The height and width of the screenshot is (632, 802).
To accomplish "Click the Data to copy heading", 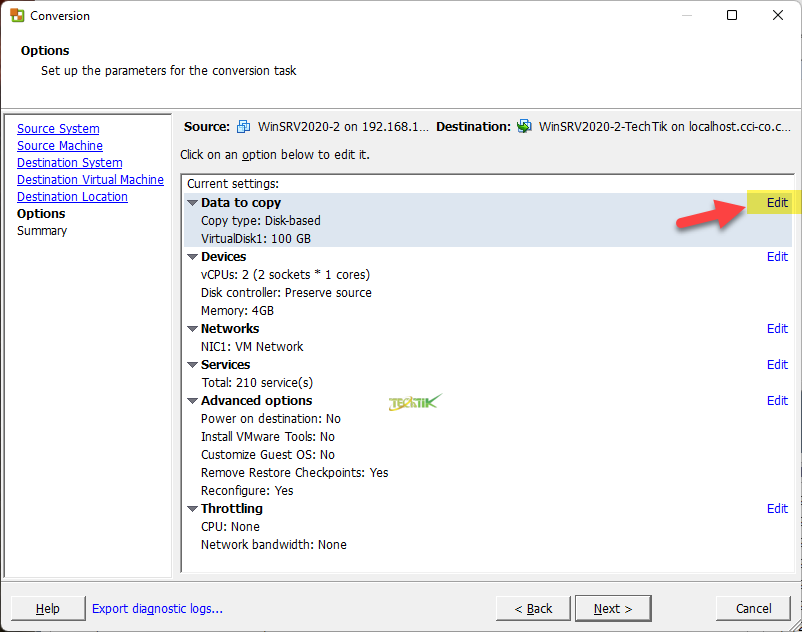I will click(x=241, y=203).
